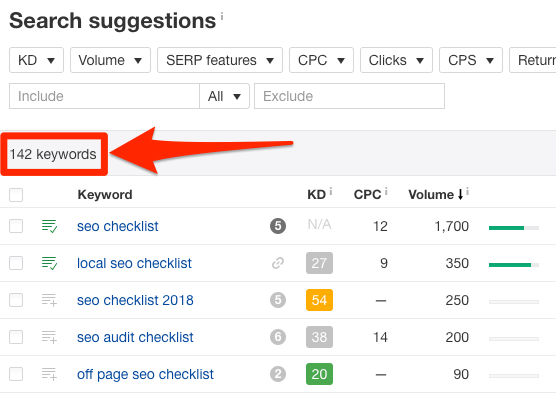Check the box for seo audit checklist row
Viewport: 556px width, 393px height.
coord(16,337)
